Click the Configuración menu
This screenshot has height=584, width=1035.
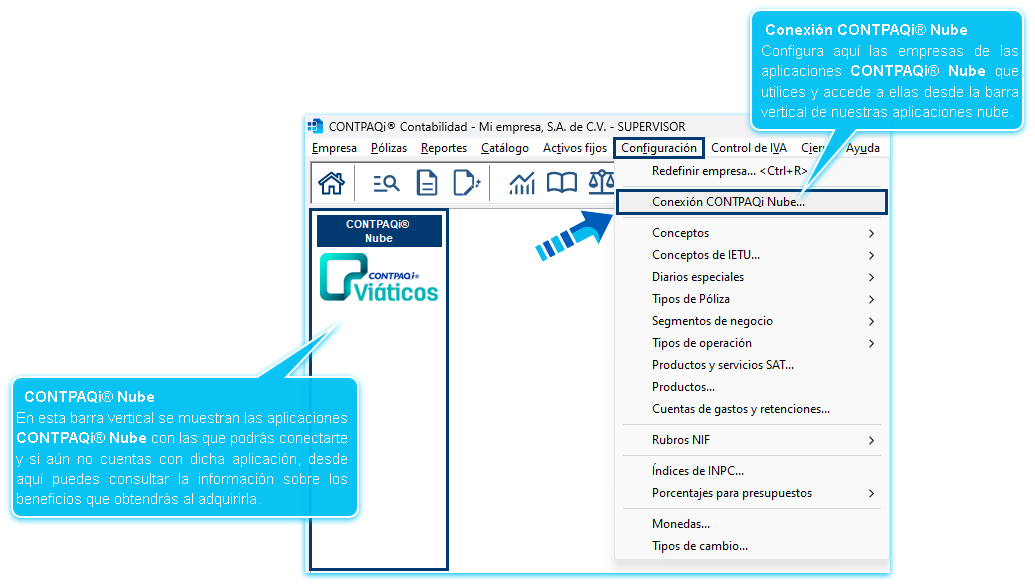point(659,148)
